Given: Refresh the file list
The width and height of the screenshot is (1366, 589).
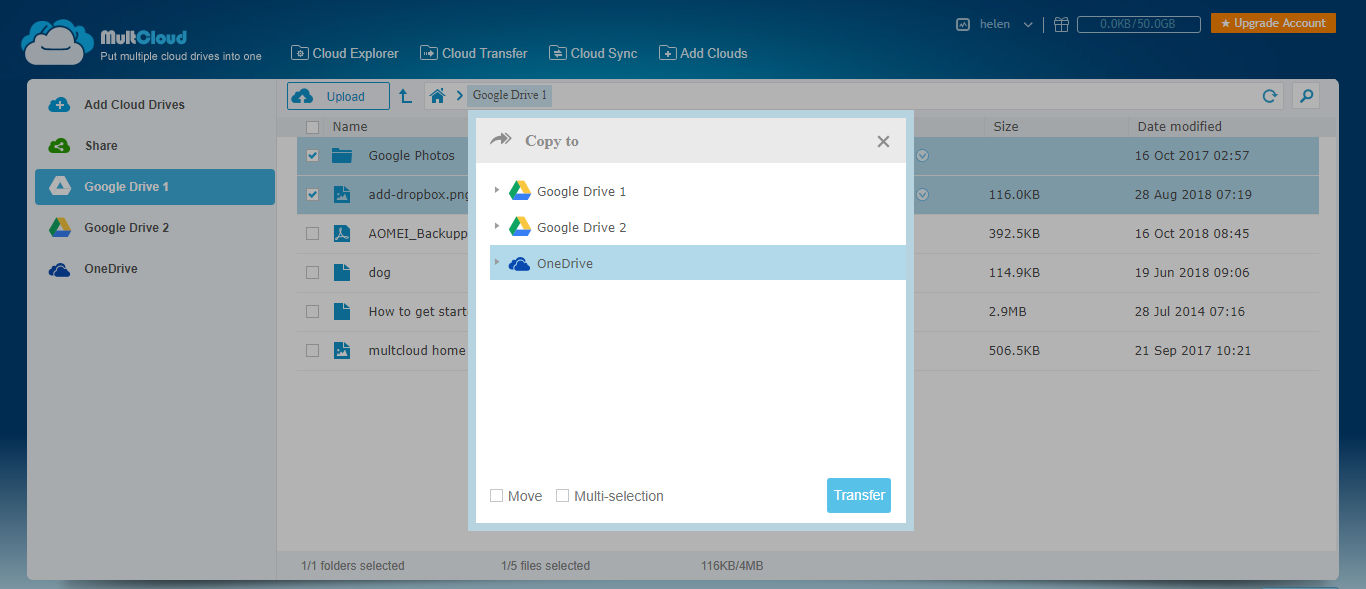Looking at the screenshot, I should pyautogui.click(x=1270, y=96).
